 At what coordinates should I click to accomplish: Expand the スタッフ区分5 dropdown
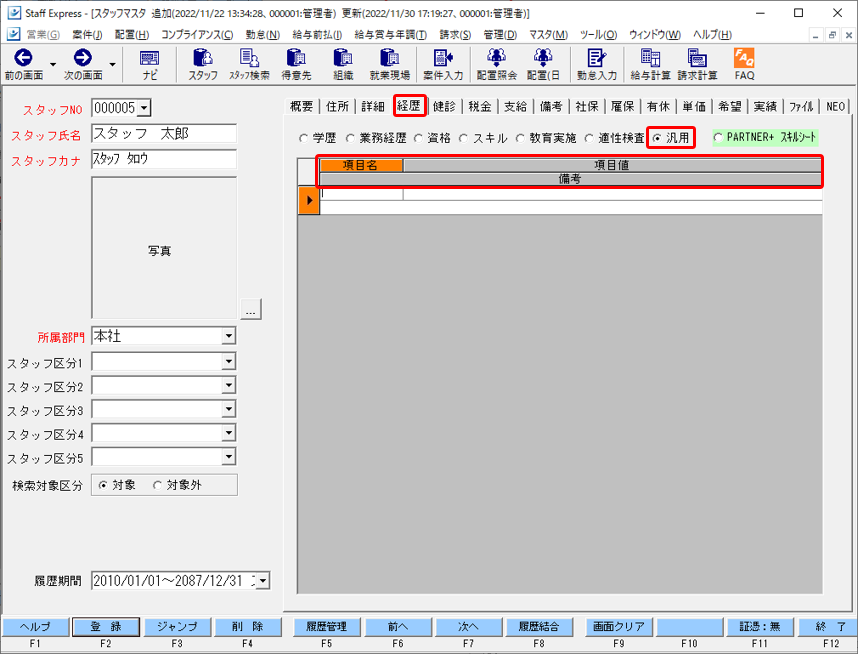coord(229,456)
